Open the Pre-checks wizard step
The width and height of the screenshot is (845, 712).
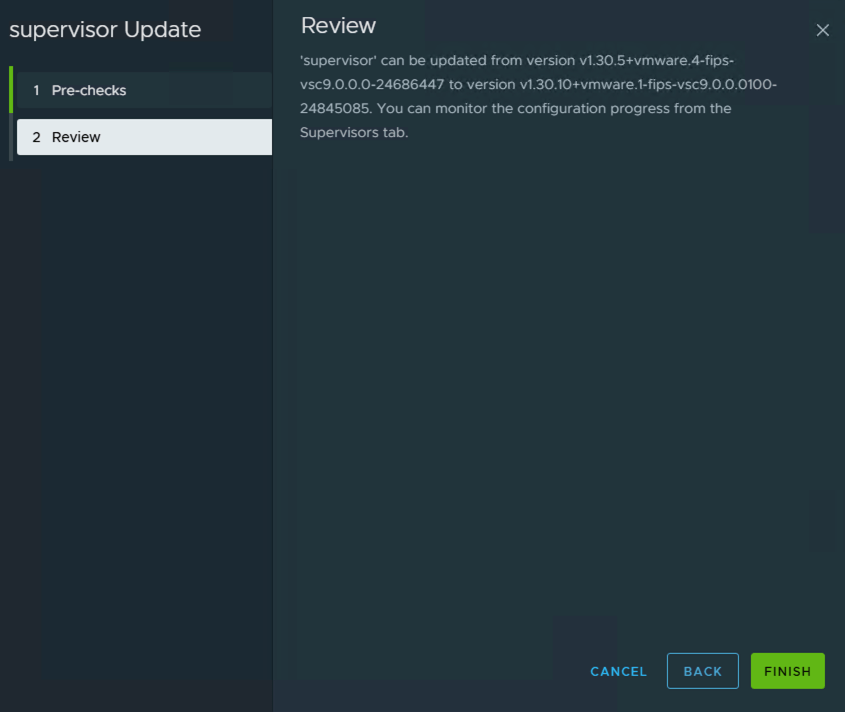pos(89,90)
